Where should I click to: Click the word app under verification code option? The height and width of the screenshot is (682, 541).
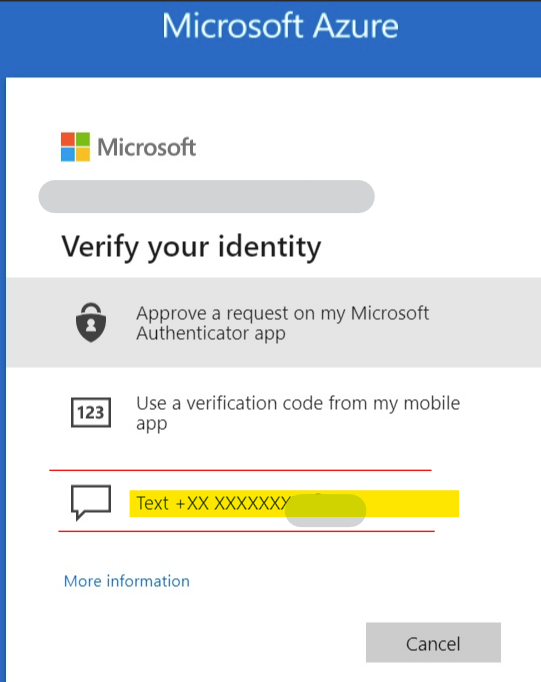click(x=151, y=424)
